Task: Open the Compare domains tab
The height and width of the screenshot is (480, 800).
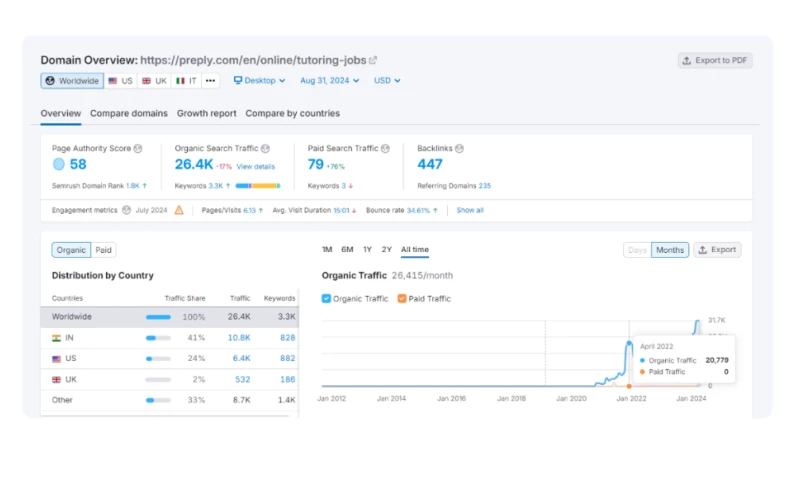Action: (x=129, y=113)
